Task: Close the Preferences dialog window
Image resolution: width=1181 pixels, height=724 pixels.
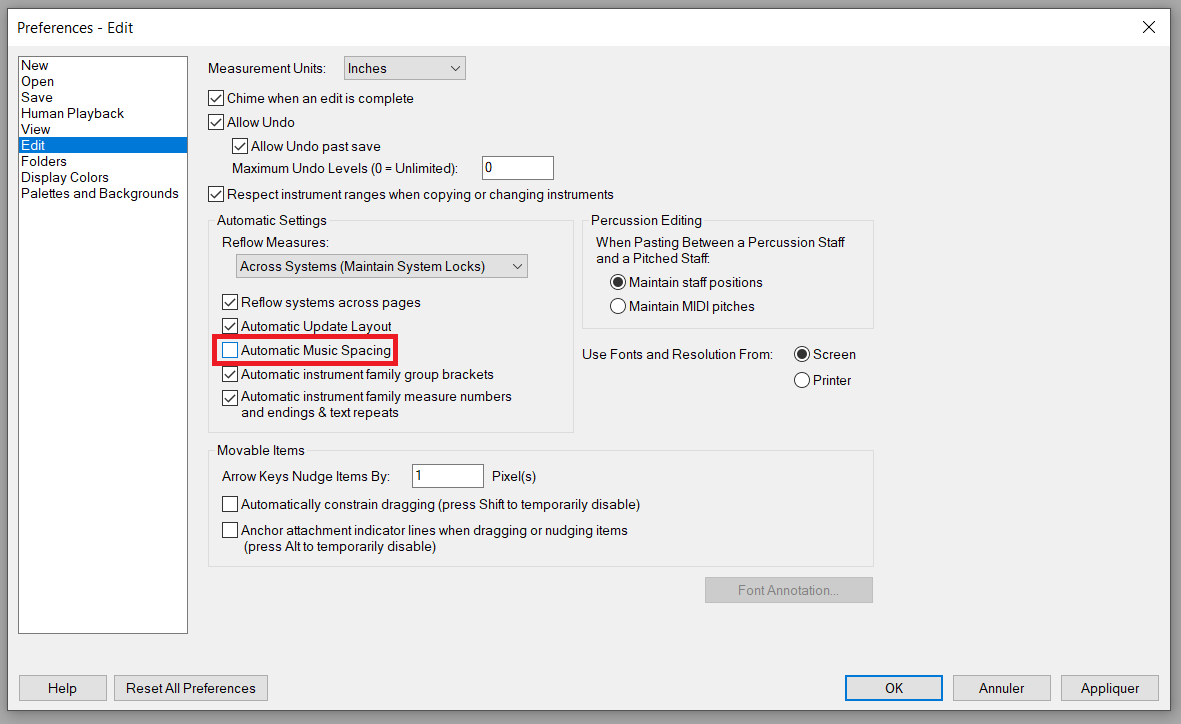Action: pos(1149,28)
